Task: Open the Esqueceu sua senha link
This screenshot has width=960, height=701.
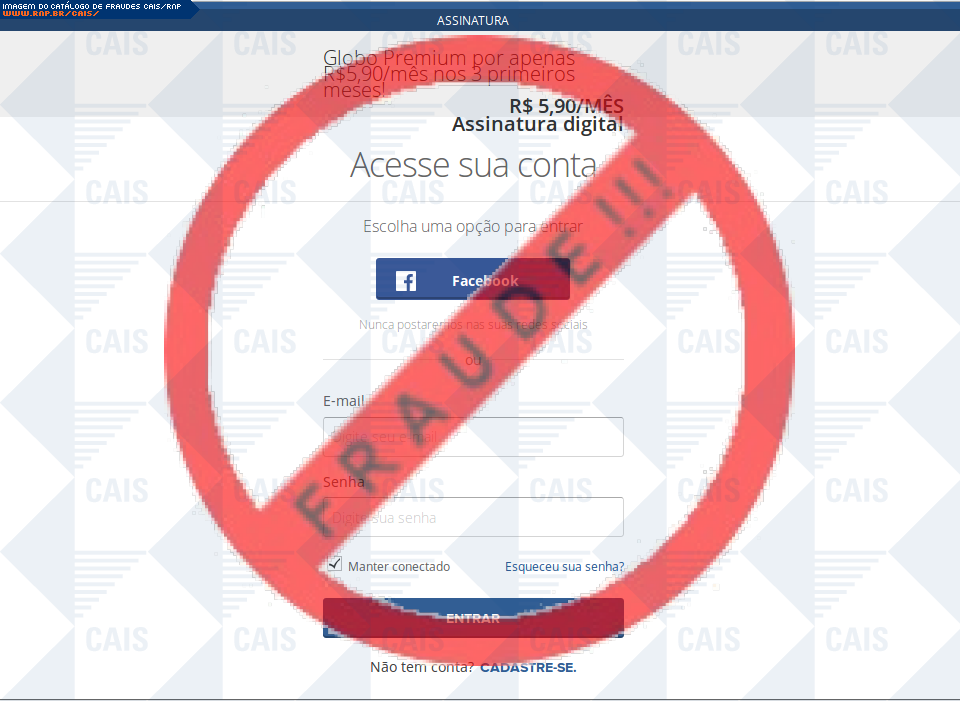Action: point(564,567)
